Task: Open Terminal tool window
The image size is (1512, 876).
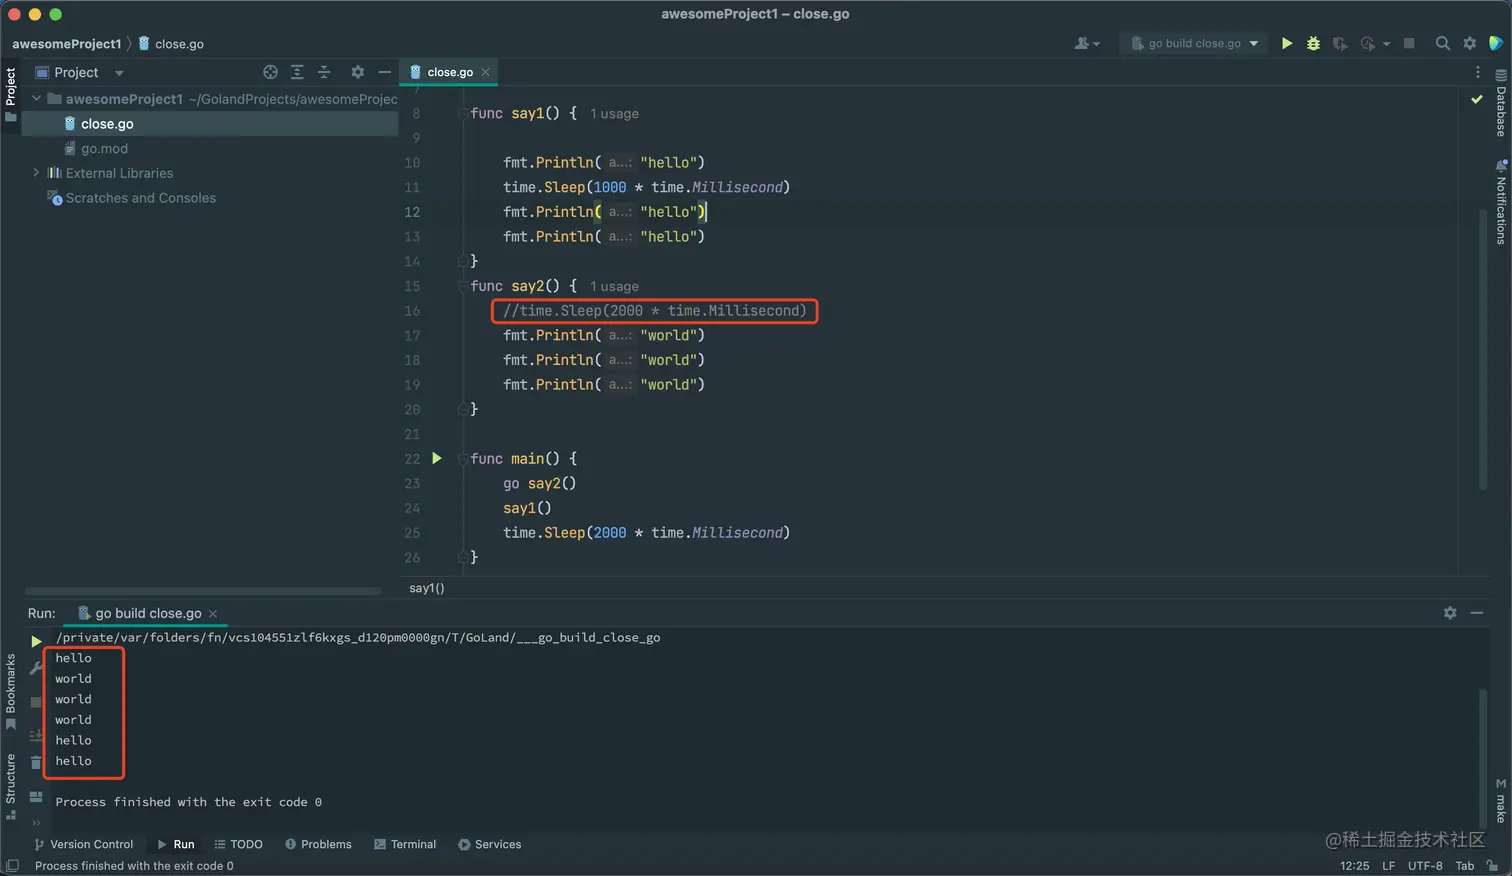Action: (405, 844)
